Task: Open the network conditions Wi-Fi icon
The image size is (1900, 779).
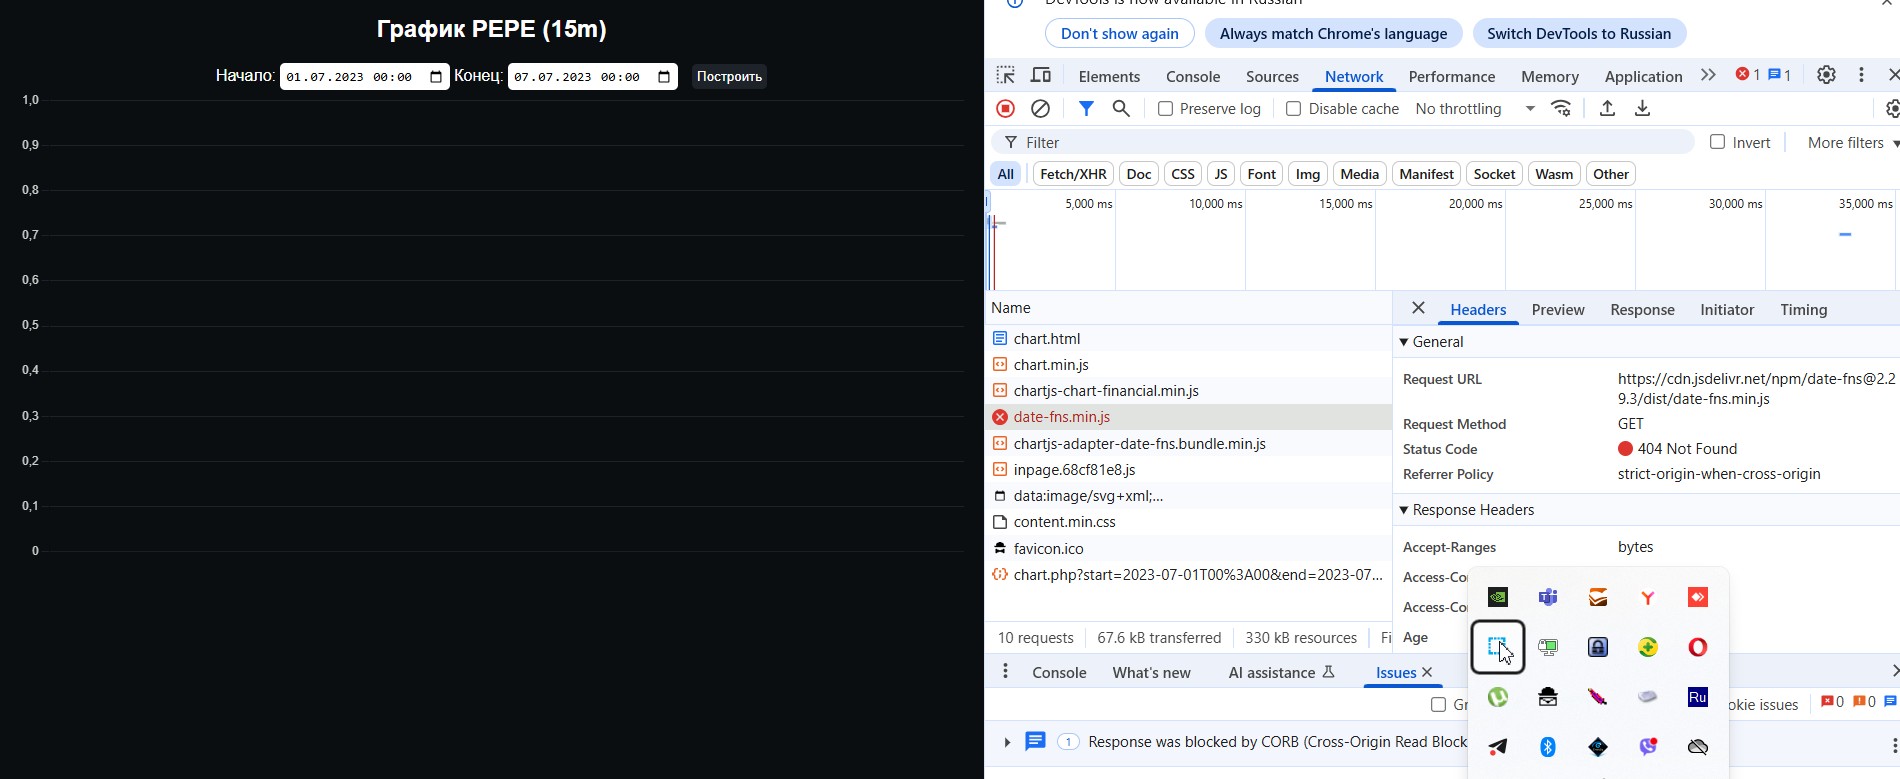Action: [x=1561, y=108]
